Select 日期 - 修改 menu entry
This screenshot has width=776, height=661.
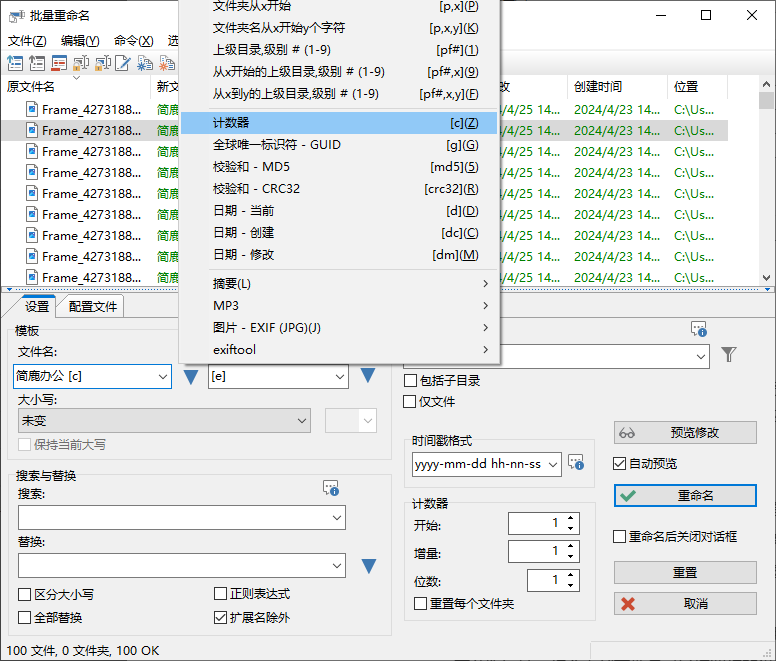click(340, 254)
